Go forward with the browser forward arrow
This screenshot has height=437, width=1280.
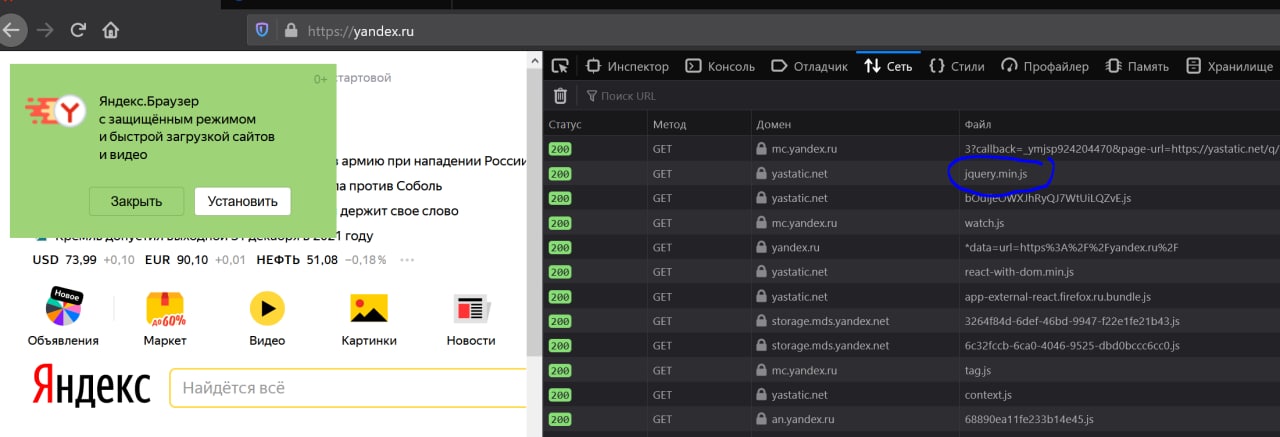[45, 30]
